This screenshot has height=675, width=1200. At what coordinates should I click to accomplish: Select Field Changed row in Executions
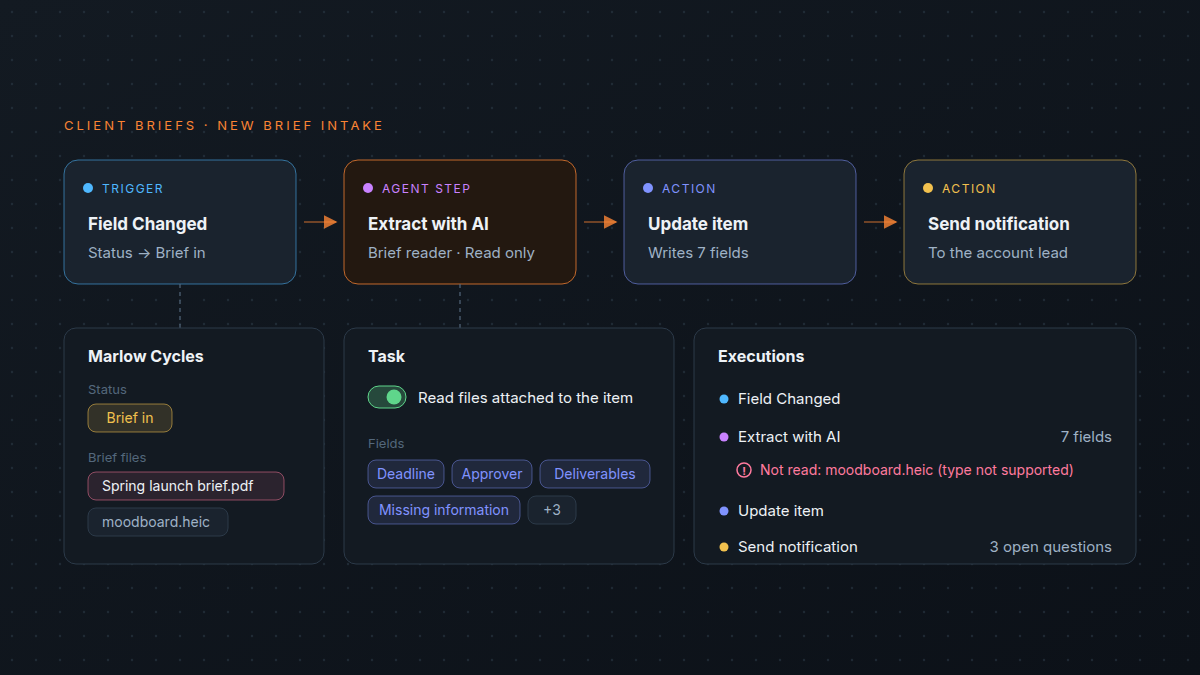(915, 399)
